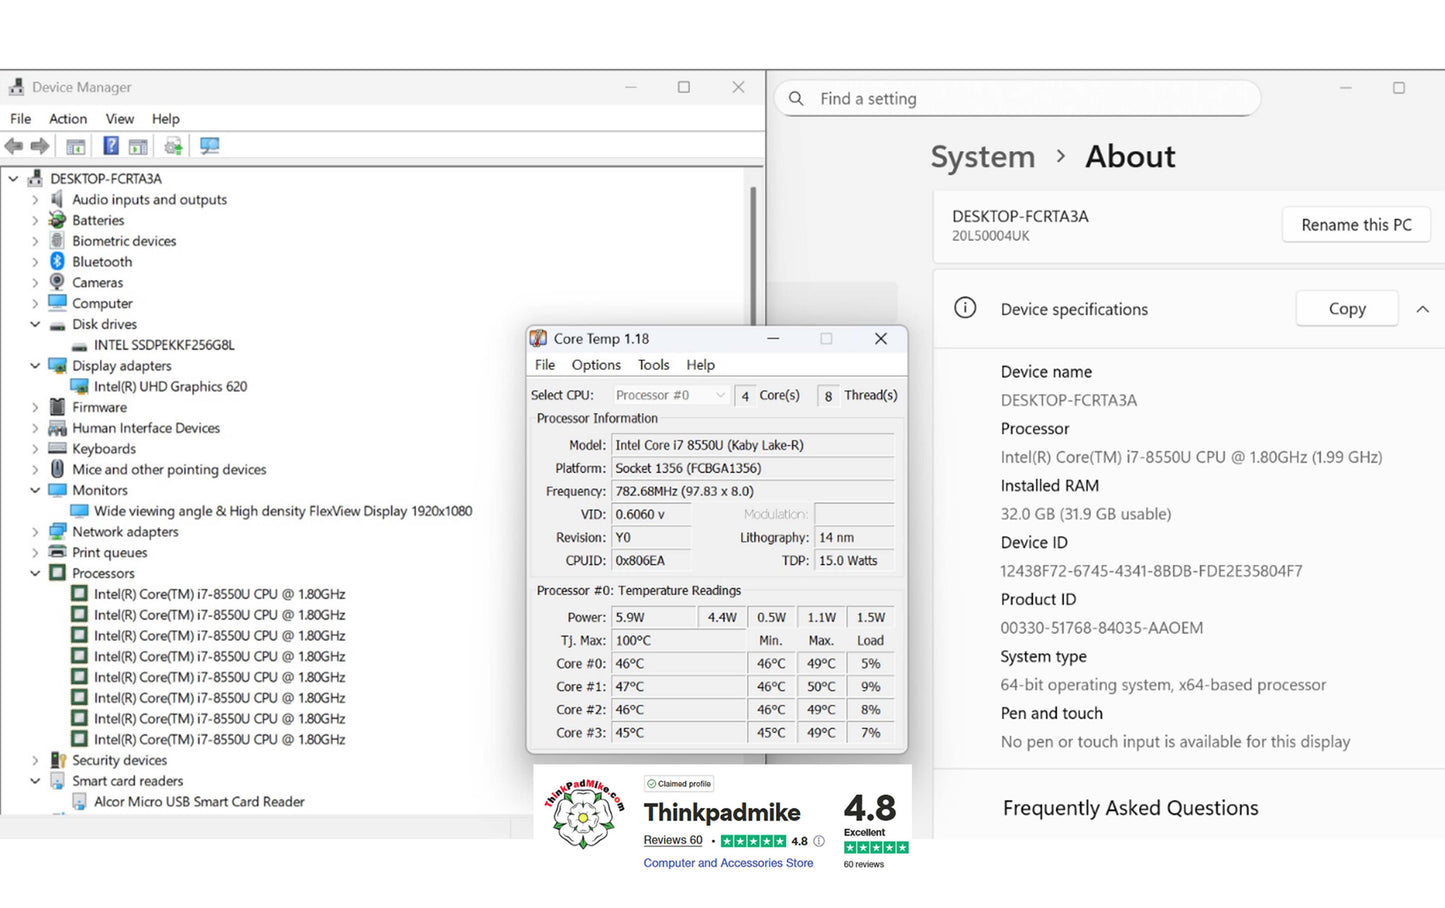Click the Show/Hide Console Tree toolbar icon
1445x908 pixels.
pyautogui.click(x=75, y=146)
